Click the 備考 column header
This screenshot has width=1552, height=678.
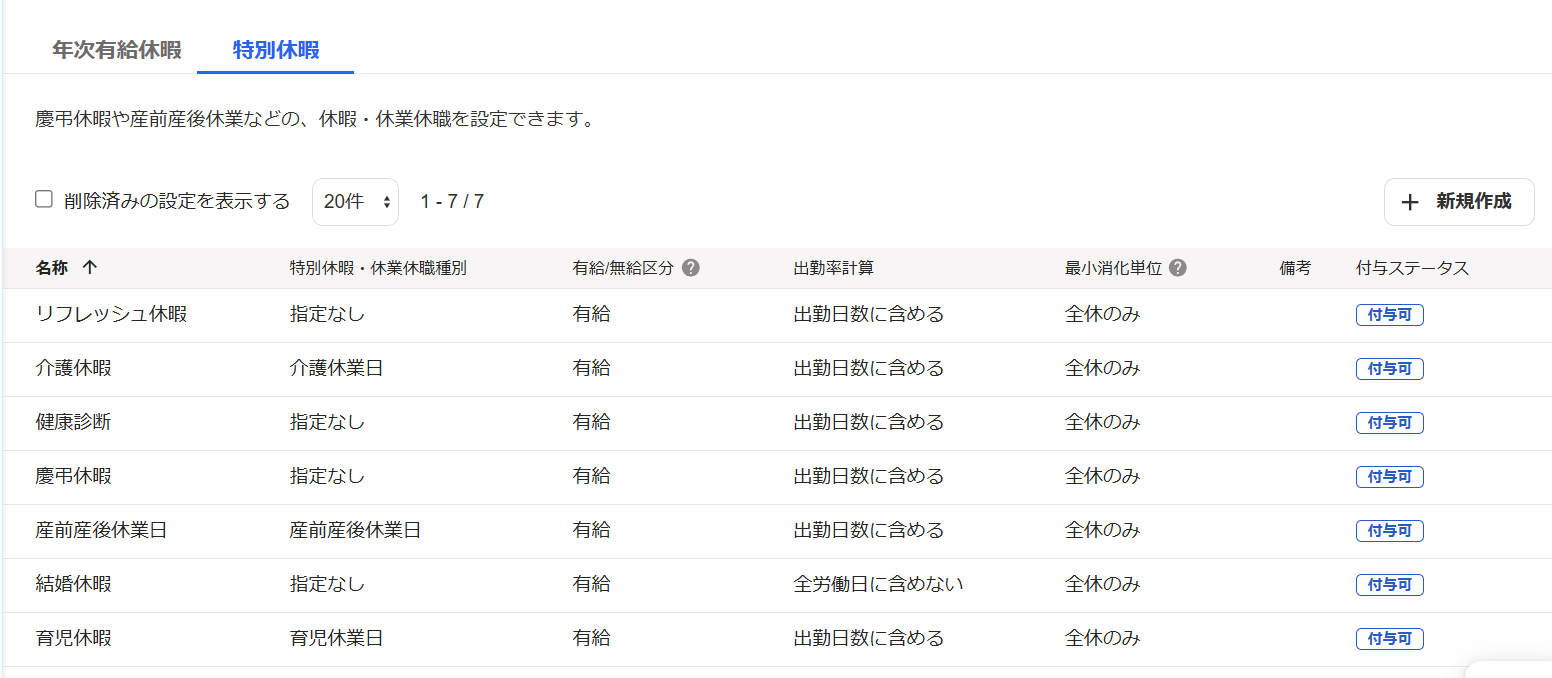1295,268
